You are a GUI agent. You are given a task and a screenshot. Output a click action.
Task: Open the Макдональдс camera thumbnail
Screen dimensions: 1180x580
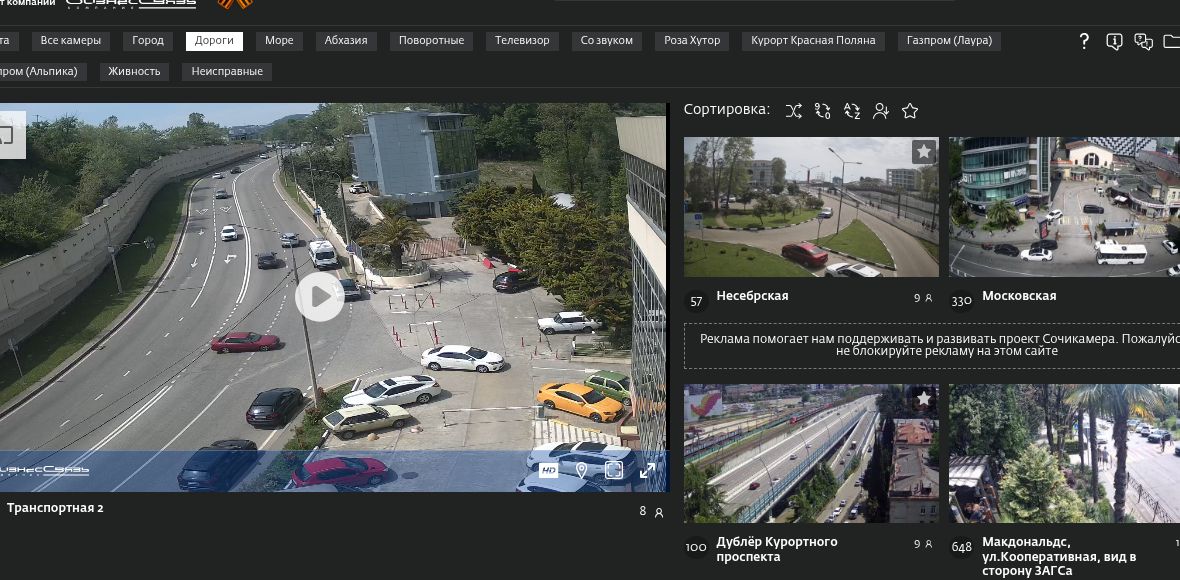coord(1064,454)
